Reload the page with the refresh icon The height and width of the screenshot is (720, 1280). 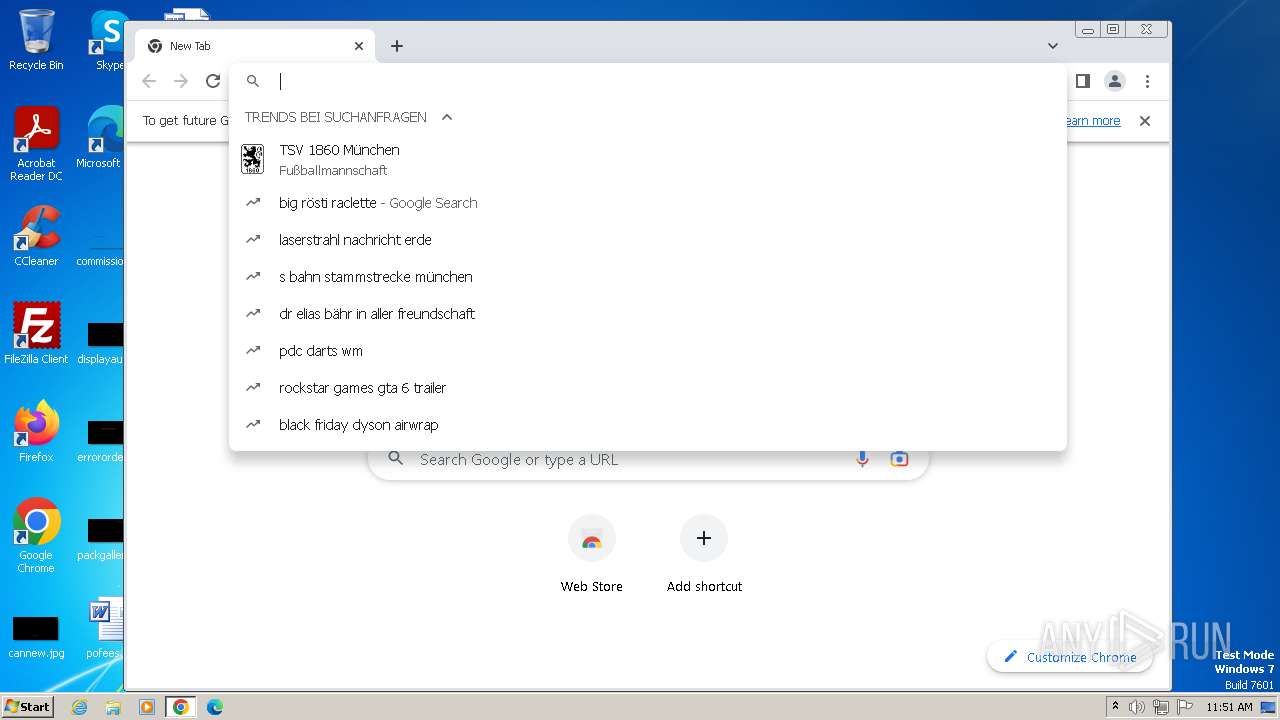click(x=213, y=81)
